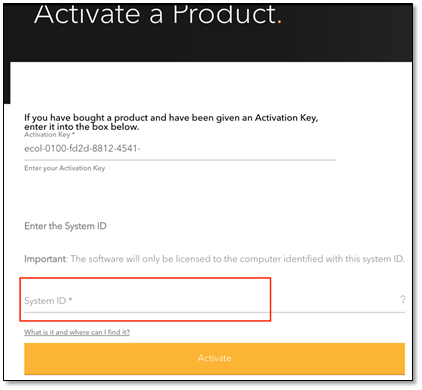Viewport: 422px width, 390px height.
Task: Click the 'System ID *' placeholder text
Action: [x=48, y=301]
